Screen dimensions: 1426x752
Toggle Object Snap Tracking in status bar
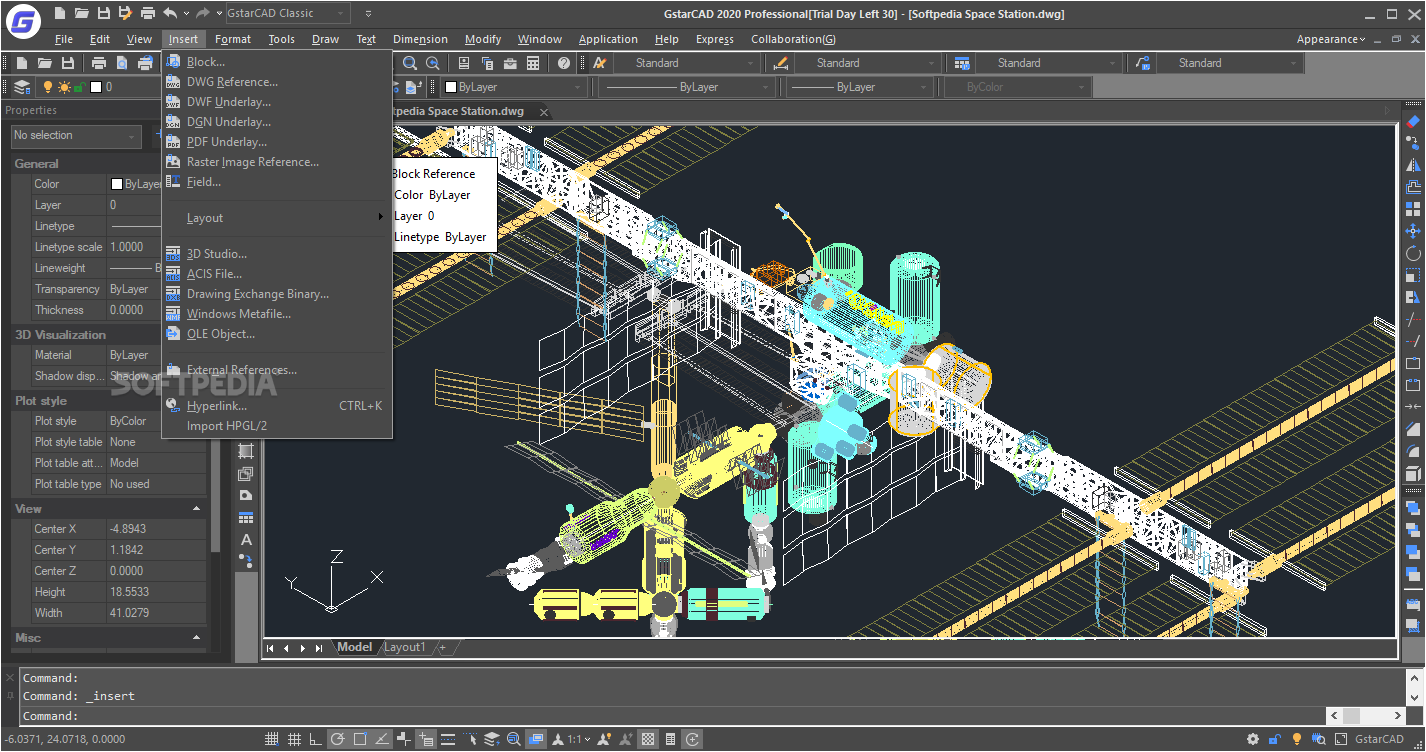(382, 739)
